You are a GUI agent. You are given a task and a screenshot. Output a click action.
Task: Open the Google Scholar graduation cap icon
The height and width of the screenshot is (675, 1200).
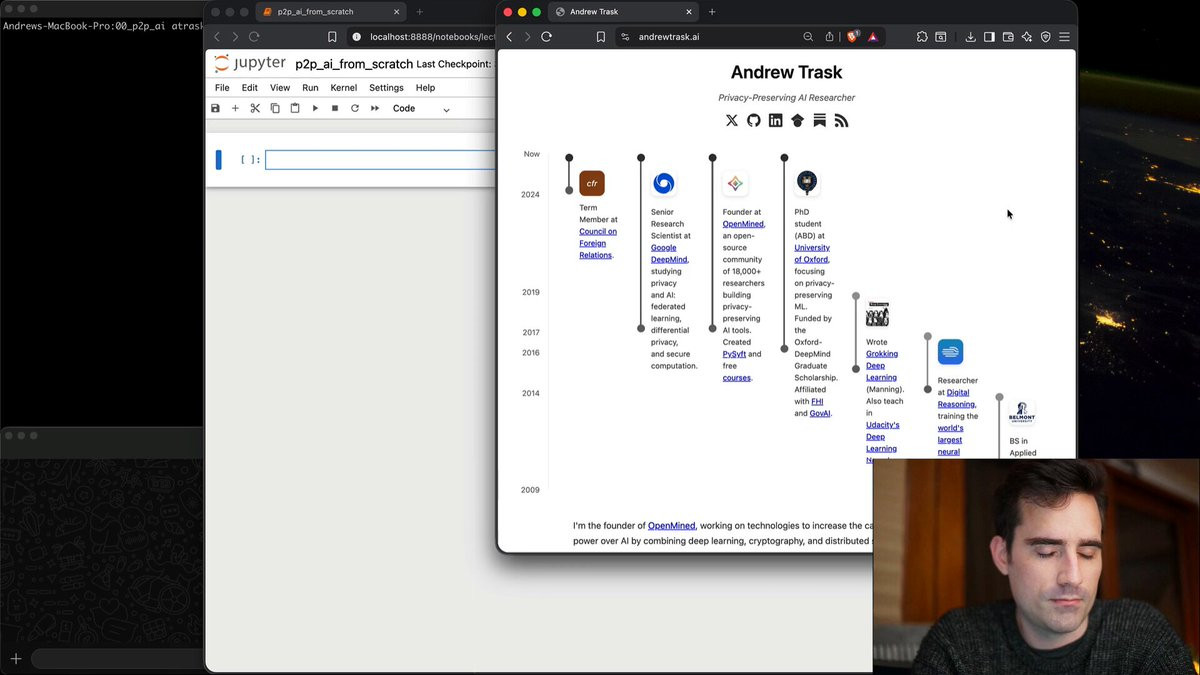coord(798,120)
